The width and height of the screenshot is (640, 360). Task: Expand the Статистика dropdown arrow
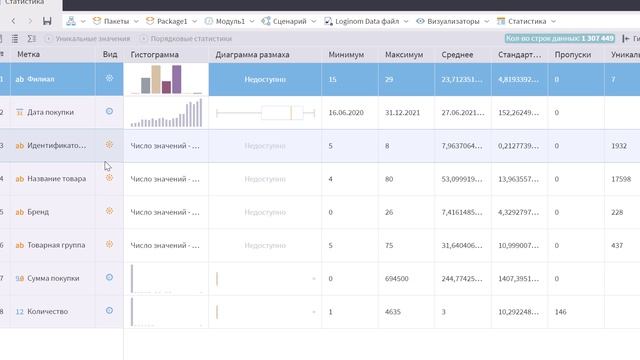point(553,21)
